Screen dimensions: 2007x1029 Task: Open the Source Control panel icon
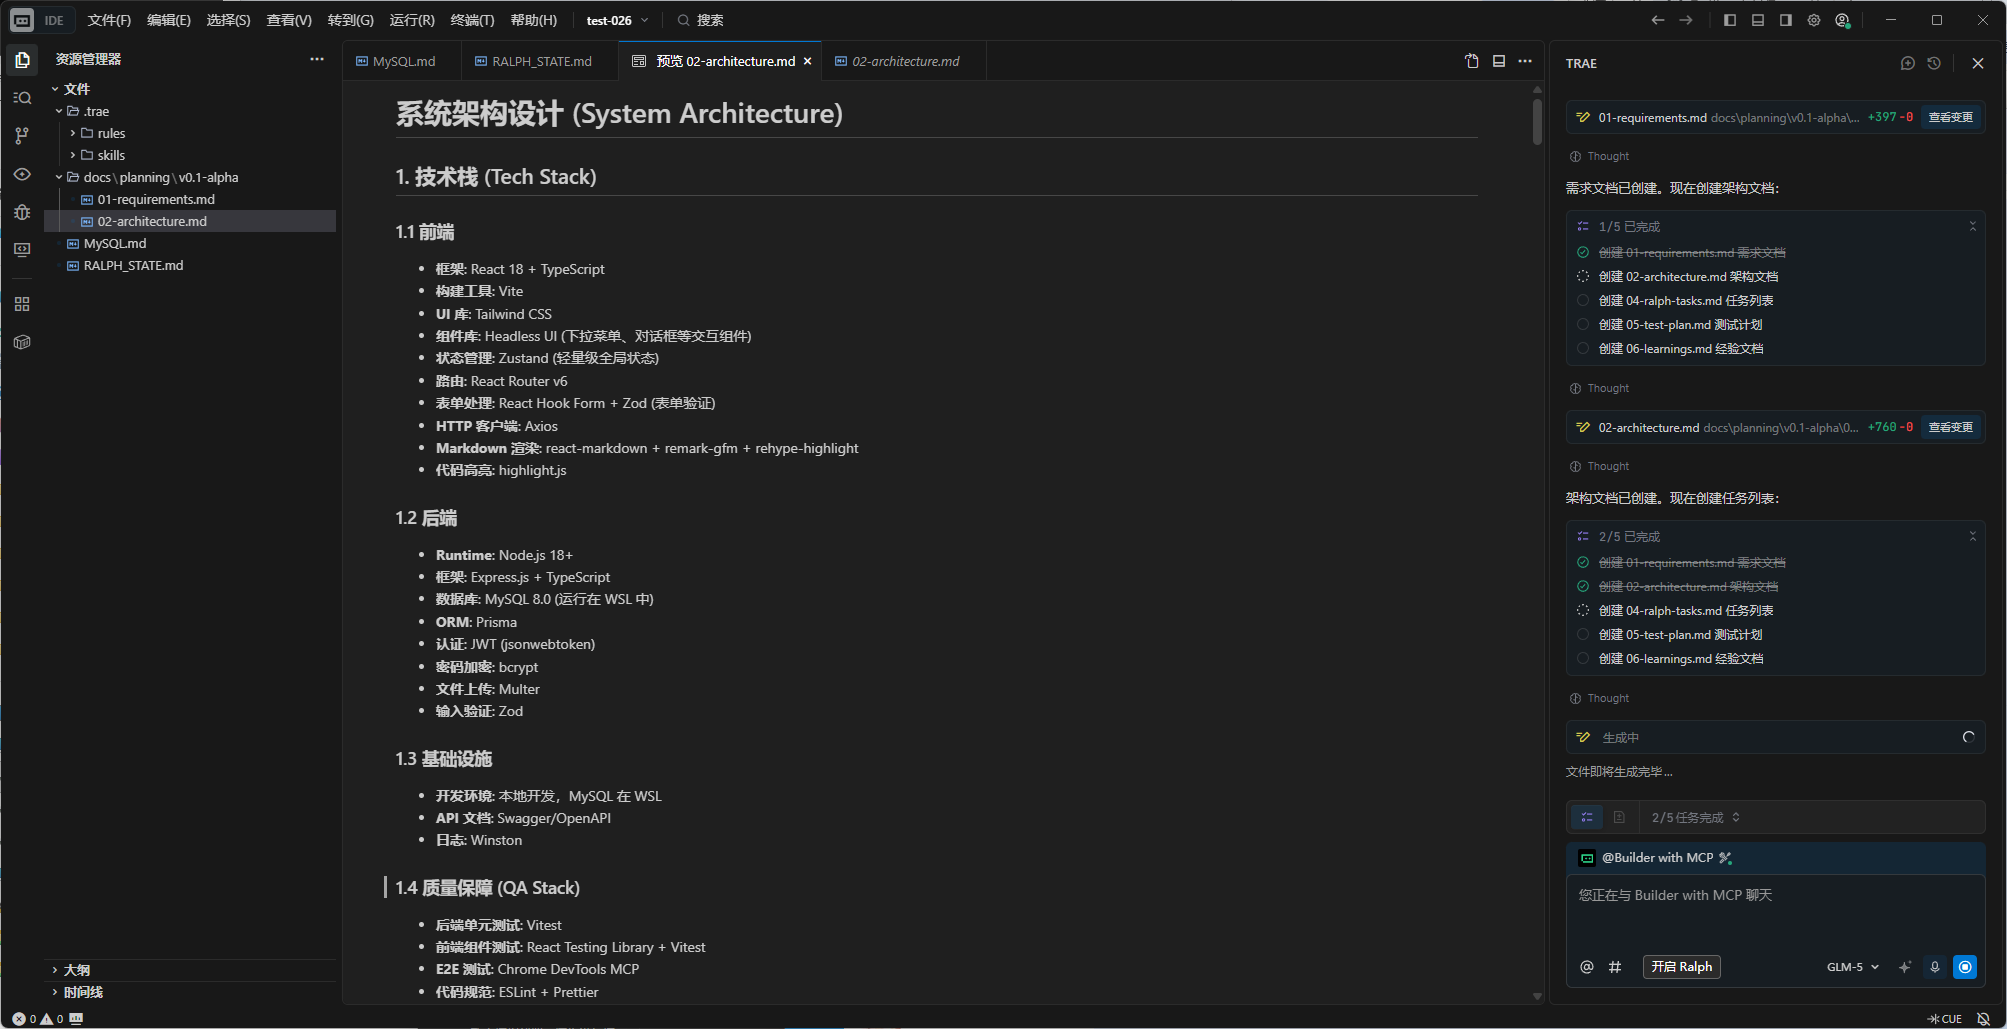pos(22,135)
